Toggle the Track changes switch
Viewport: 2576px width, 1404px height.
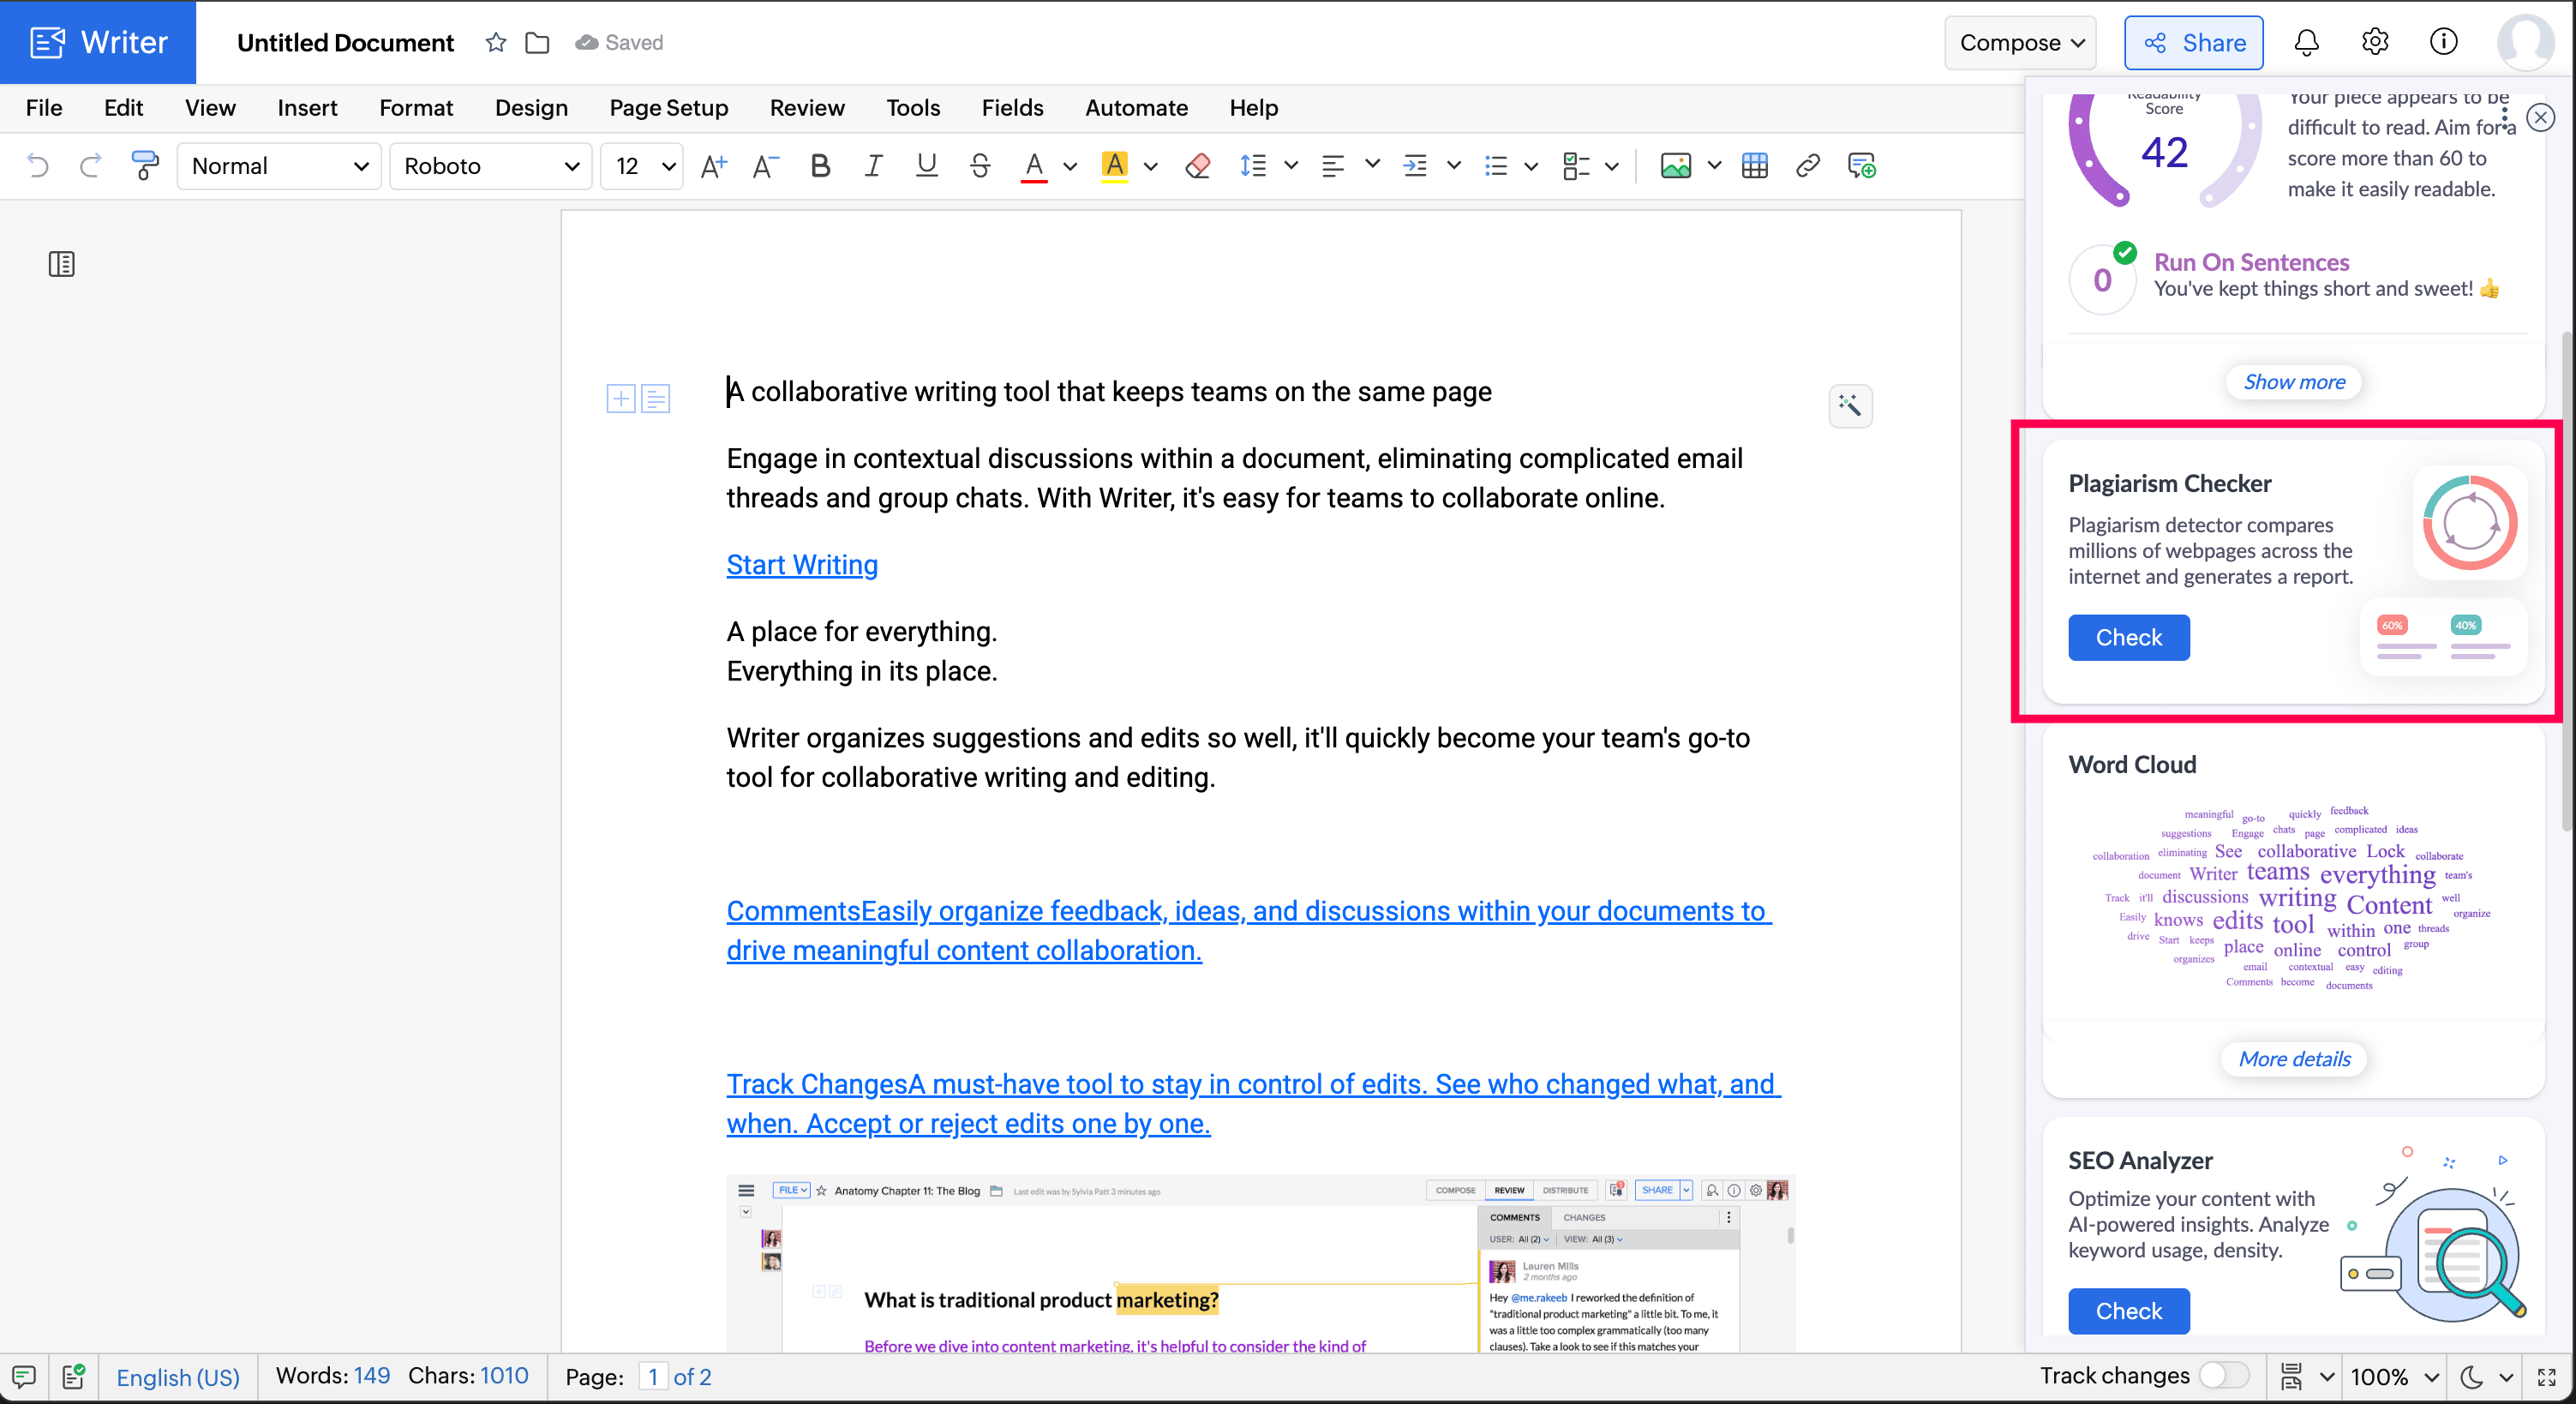click(x=2224, y=1375)
